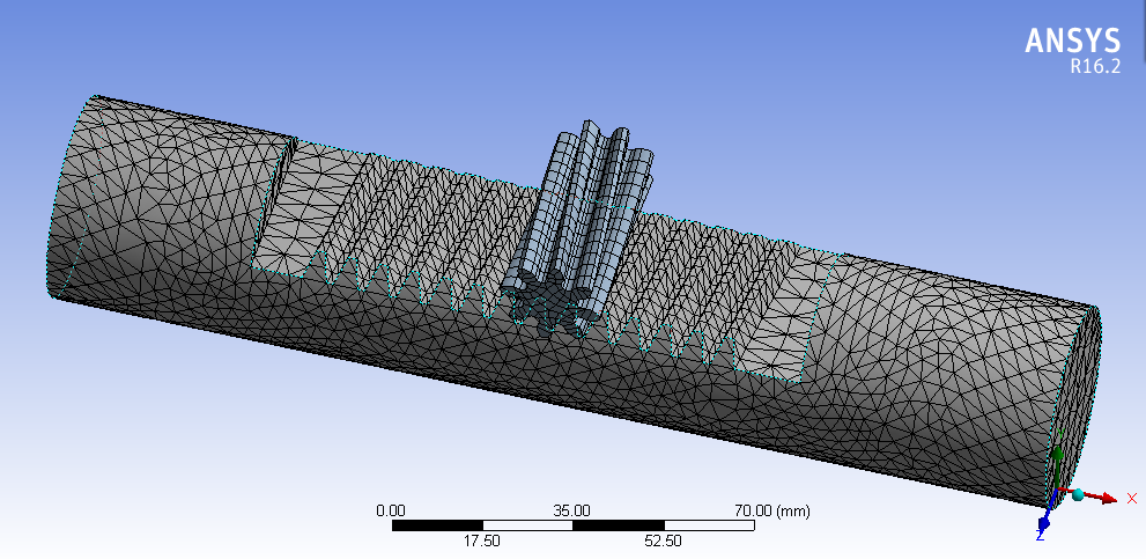
Task: Click the '0.00' ruler label
Action: pyautogui.click(x=391, y=511)
